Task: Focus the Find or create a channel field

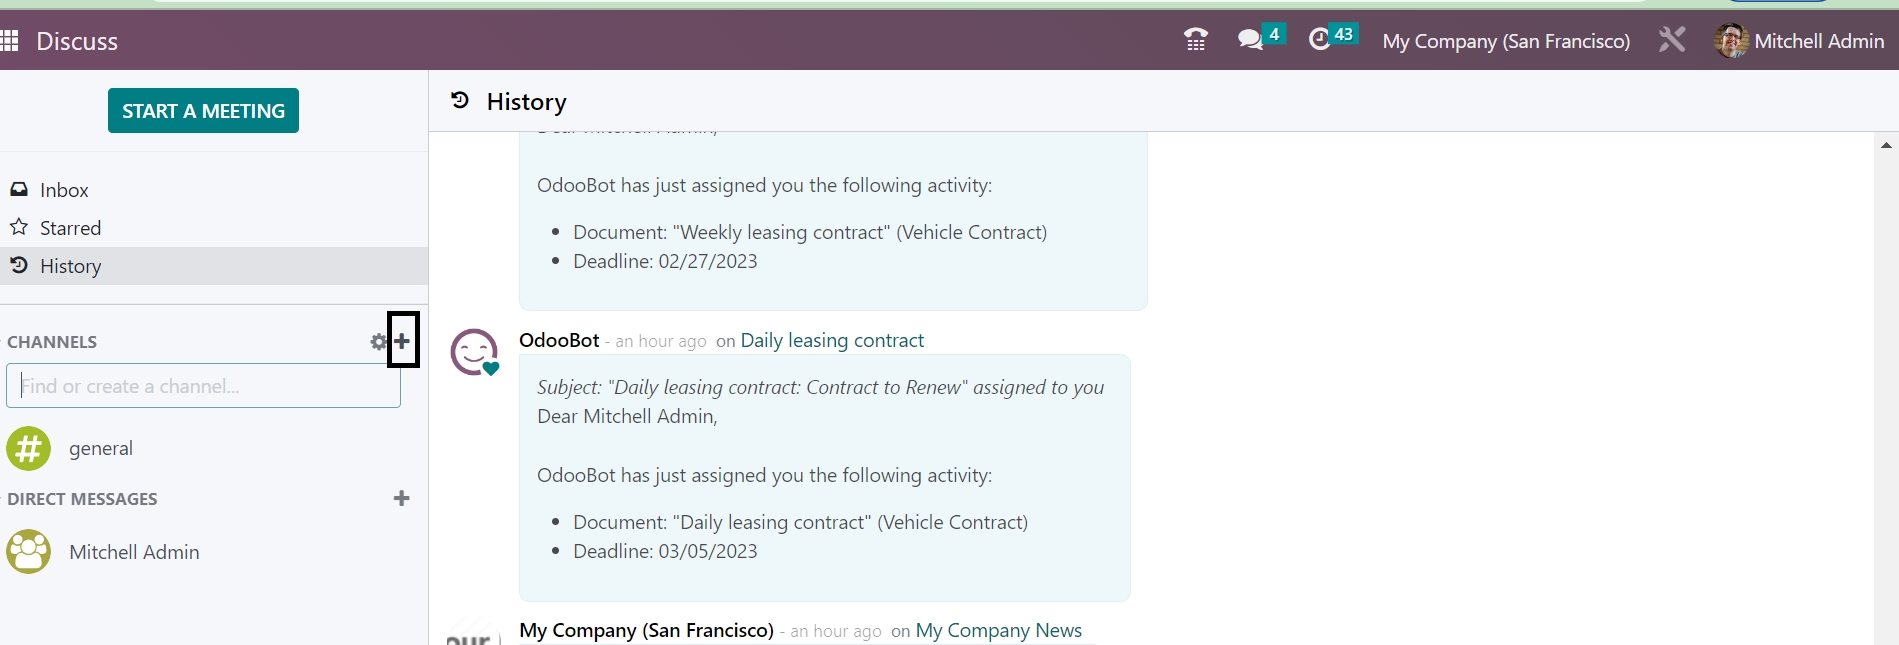Action: click(203, 386)
